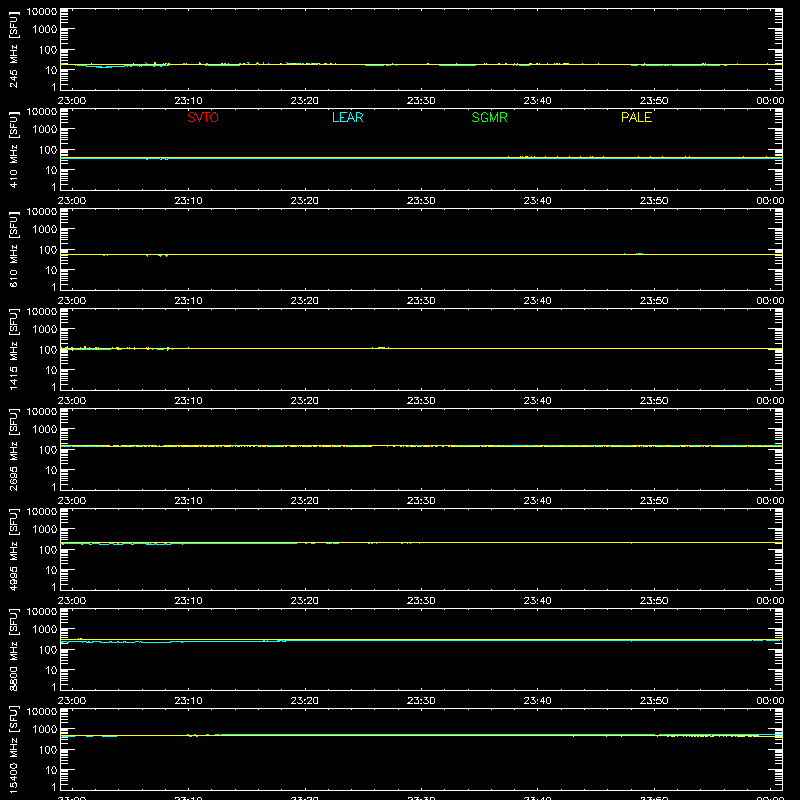Viewport: 800px width, 800px height.
Task: Click the 10 tick on the 2695 MHz axis
Action: (x=51, y=470)
